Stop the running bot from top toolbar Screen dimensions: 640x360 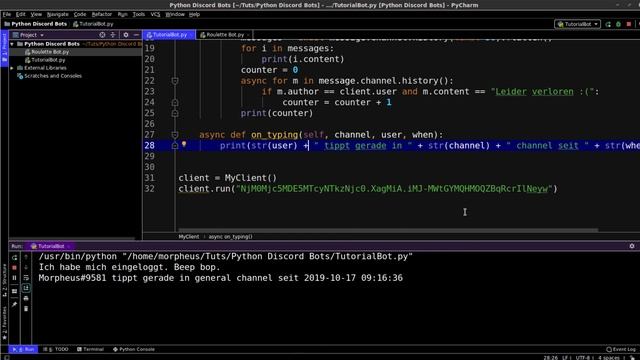tap(629, 24)
